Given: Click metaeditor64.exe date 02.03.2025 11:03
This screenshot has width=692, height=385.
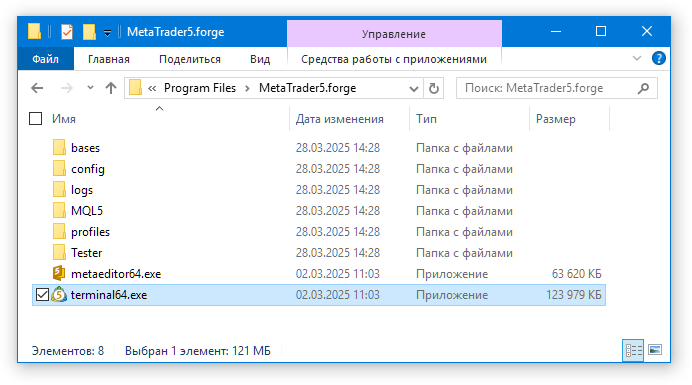Looking at the screenshot, I should [338, 274].
